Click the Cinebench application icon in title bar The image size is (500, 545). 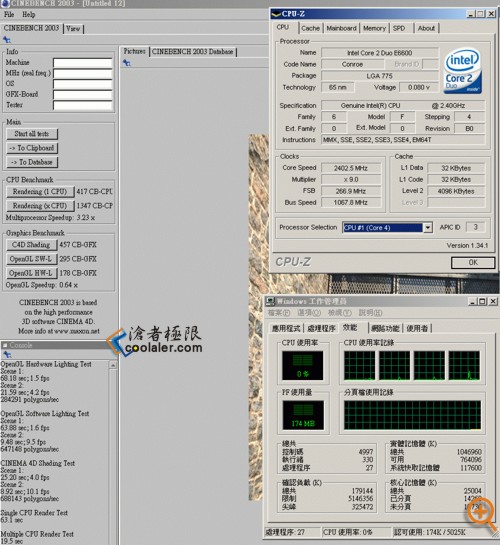click(x=5, y=3)
